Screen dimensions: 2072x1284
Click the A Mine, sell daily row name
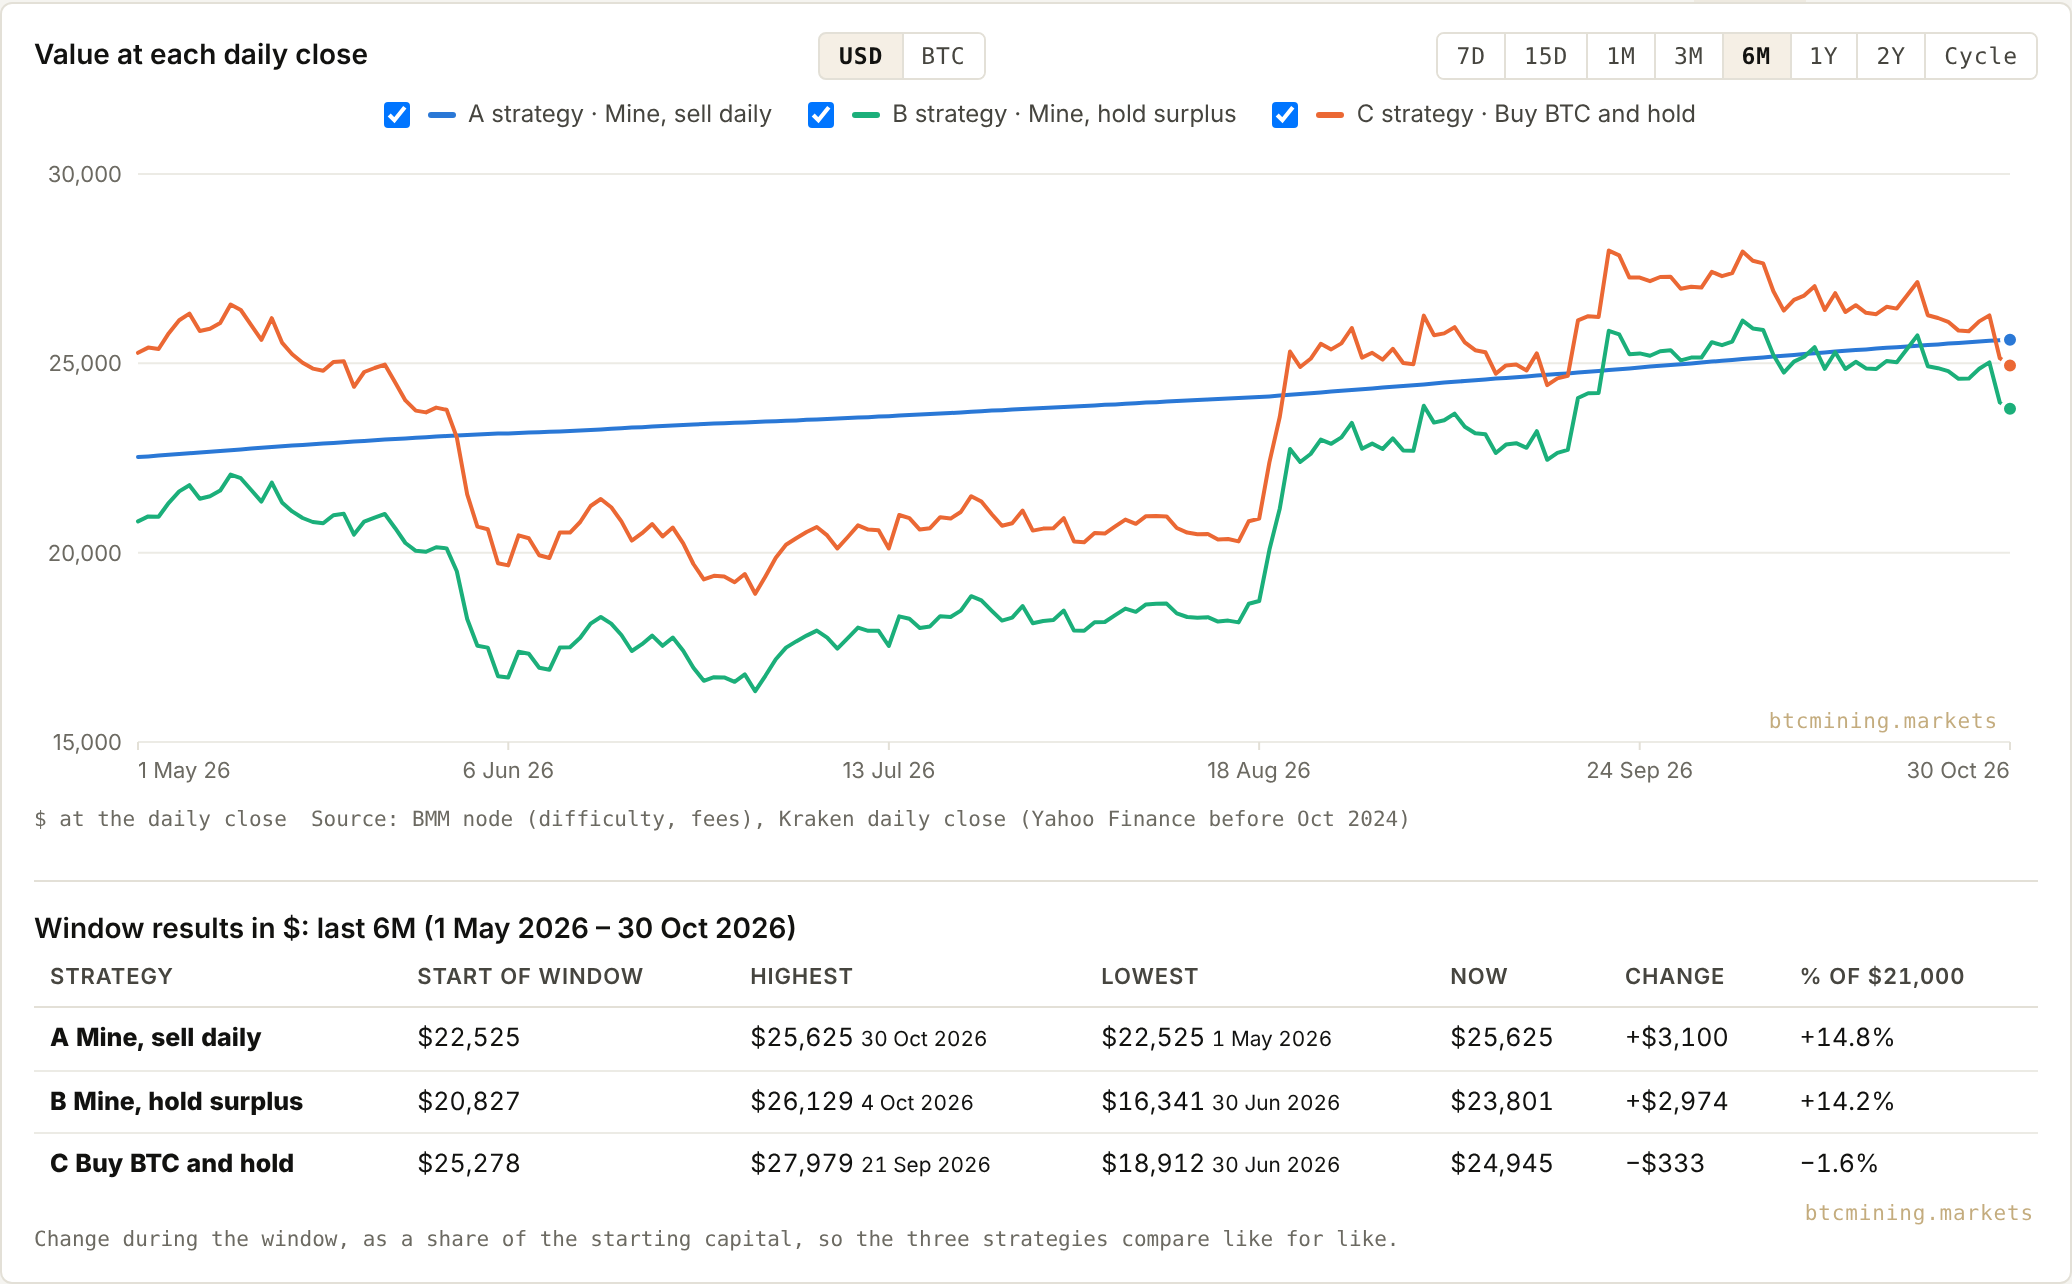[156, 1037]
